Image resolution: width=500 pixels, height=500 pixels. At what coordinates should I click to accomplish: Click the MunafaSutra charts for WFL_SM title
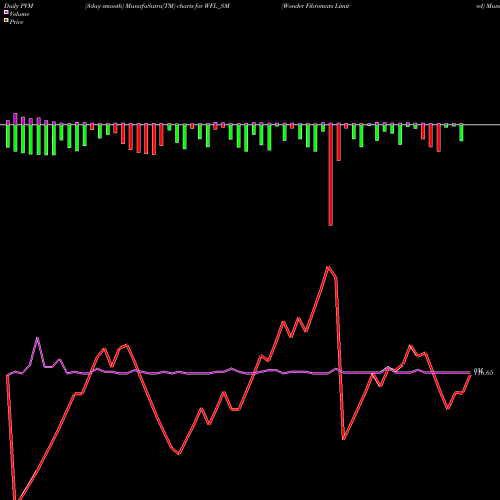click(x=157, y=6)
